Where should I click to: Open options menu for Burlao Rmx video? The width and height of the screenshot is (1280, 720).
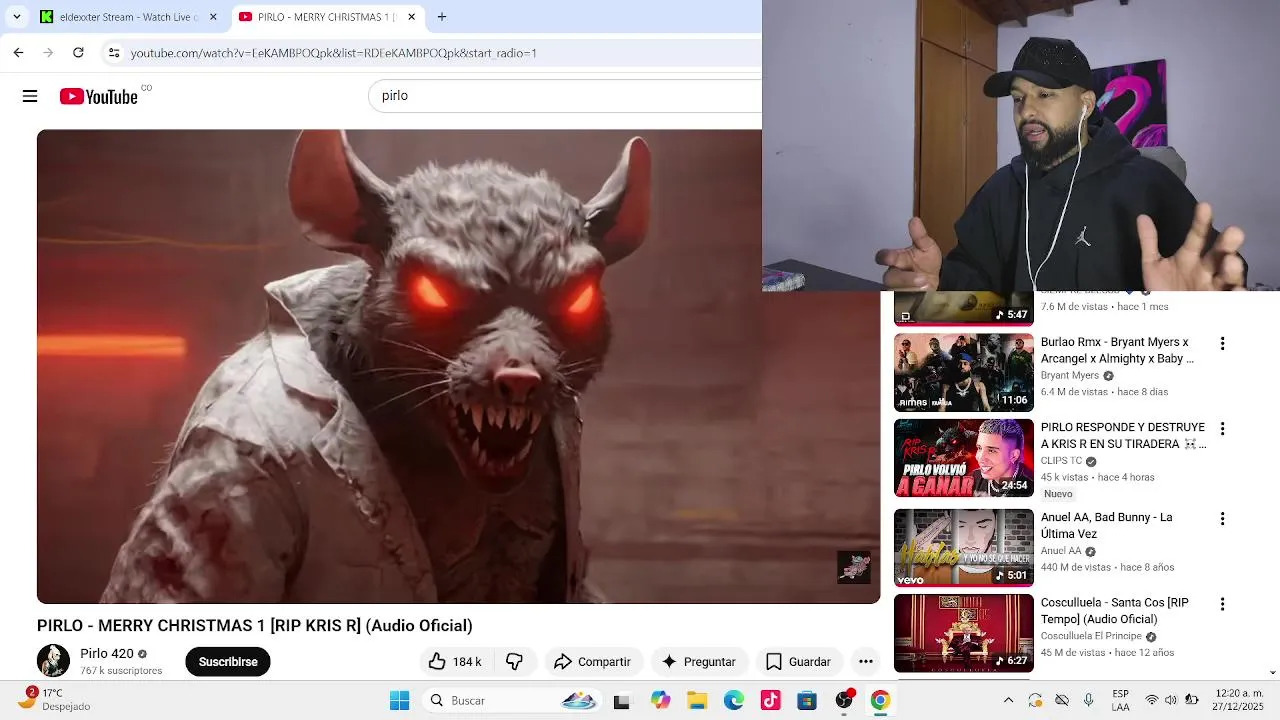pos(1222,343)
